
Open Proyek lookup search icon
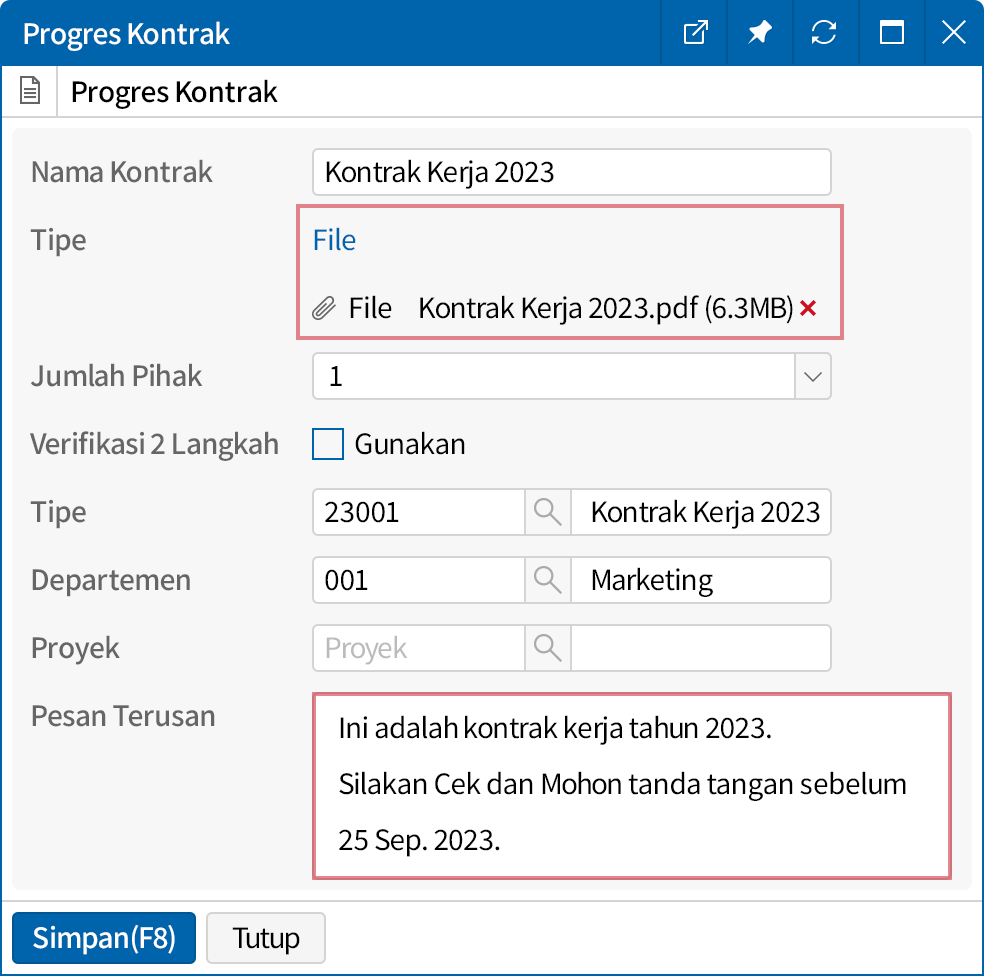coord(547,648)
